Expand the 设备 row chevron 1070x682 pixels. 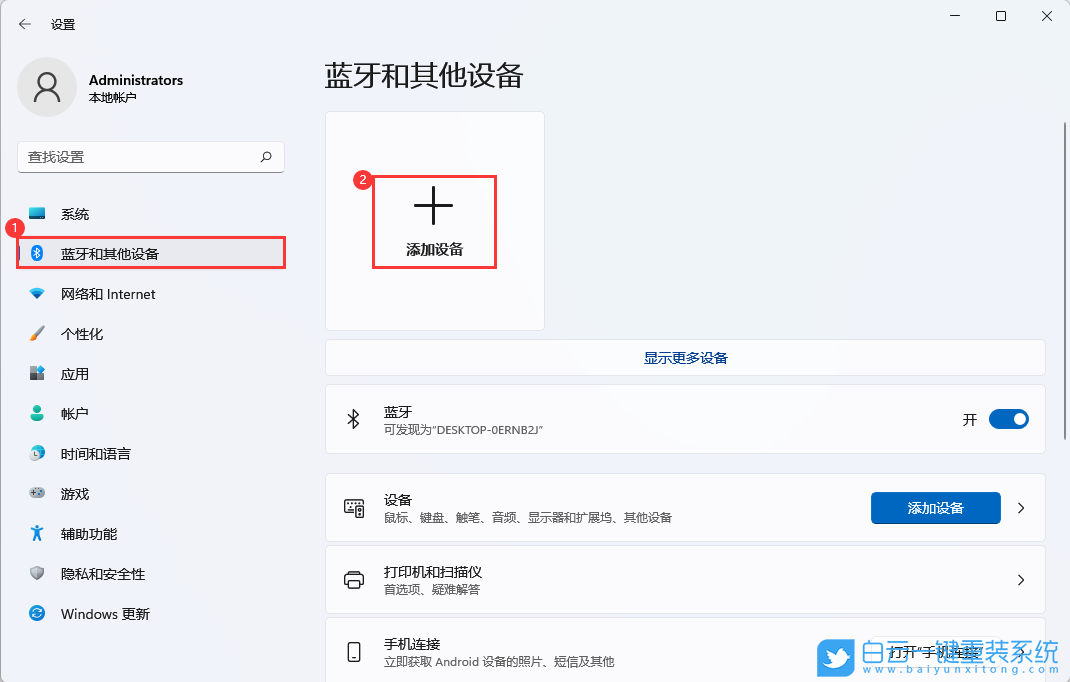tap(1020, 507)
